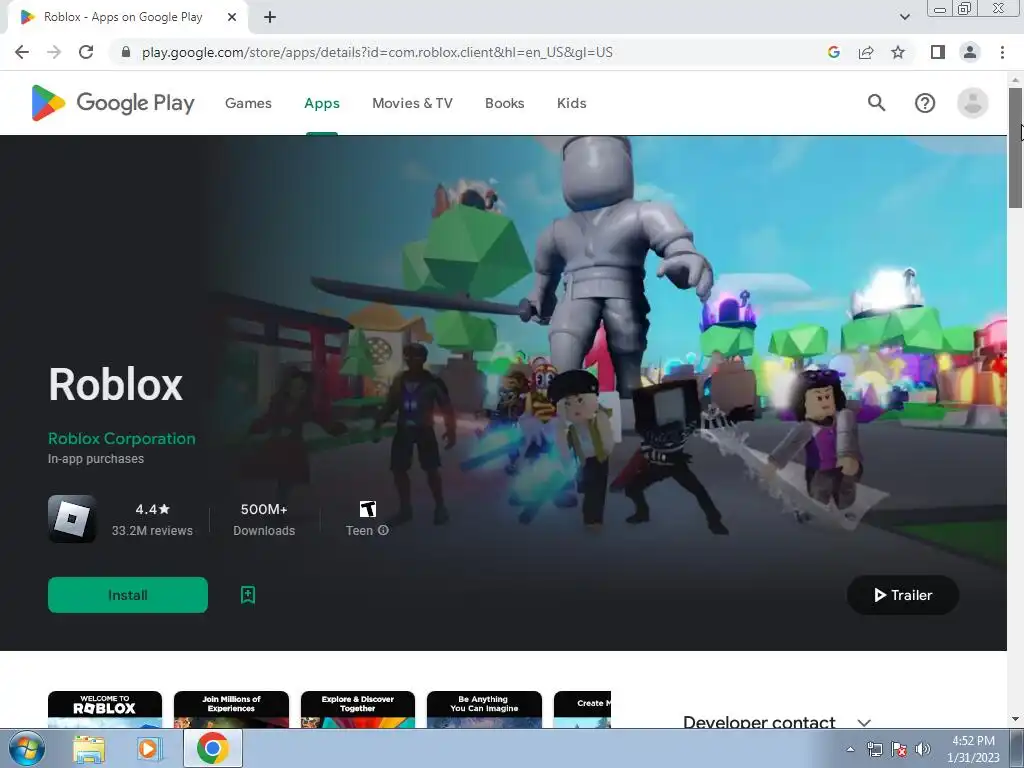1024x768 pixels.
Task: Click the network tray icon
Action: [x=874, y=749]
